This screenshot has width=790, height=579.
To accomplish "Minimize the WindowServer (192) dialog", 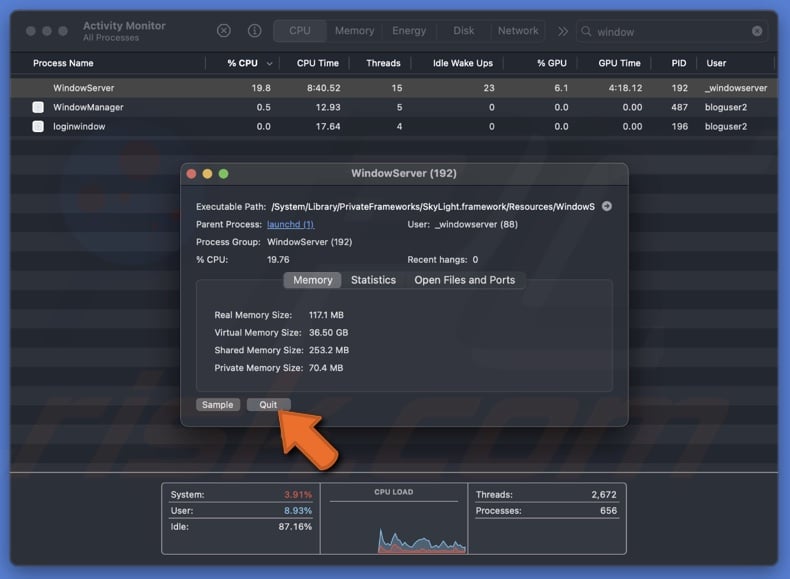I will 207,174.
